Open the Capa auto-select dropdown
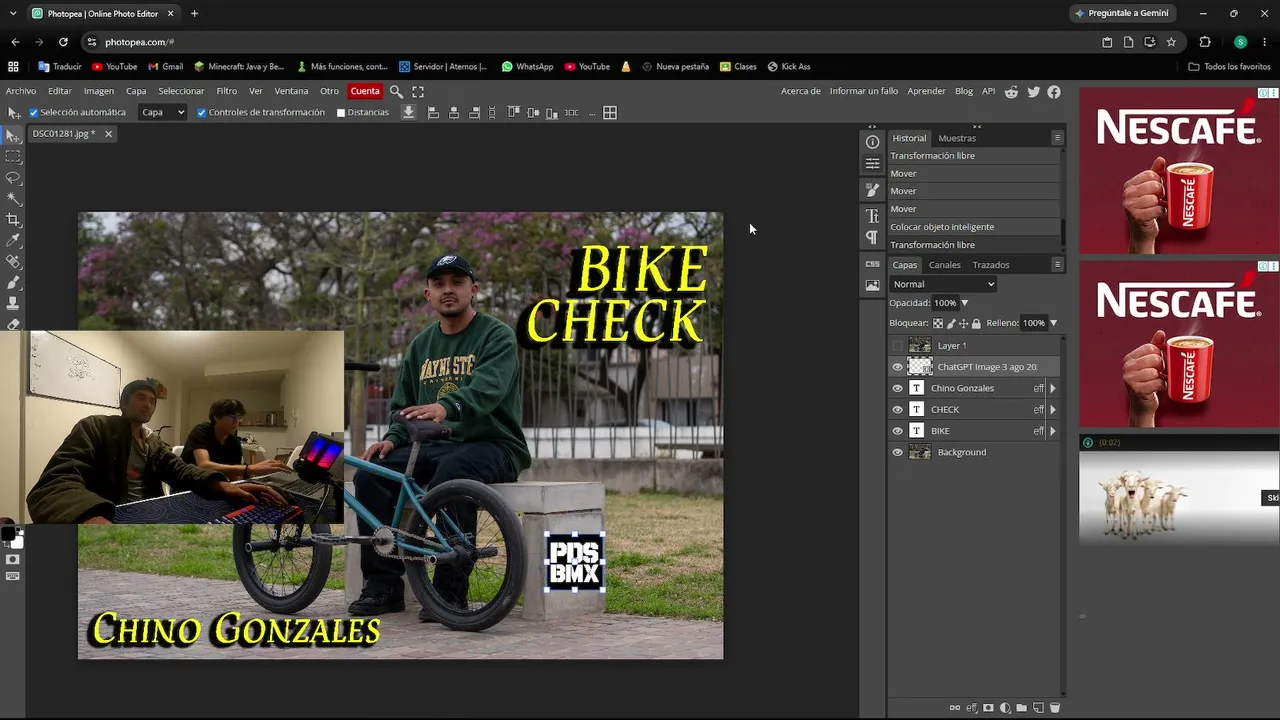Viewport: 1280px width, 720px height. (x=163, y=112)
